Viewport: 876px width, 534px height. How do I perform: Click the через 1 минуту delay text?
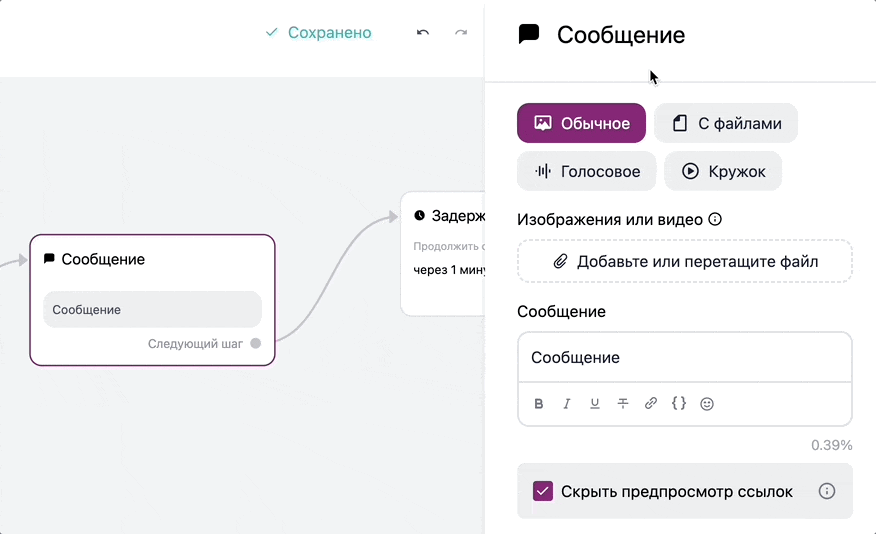449,270
